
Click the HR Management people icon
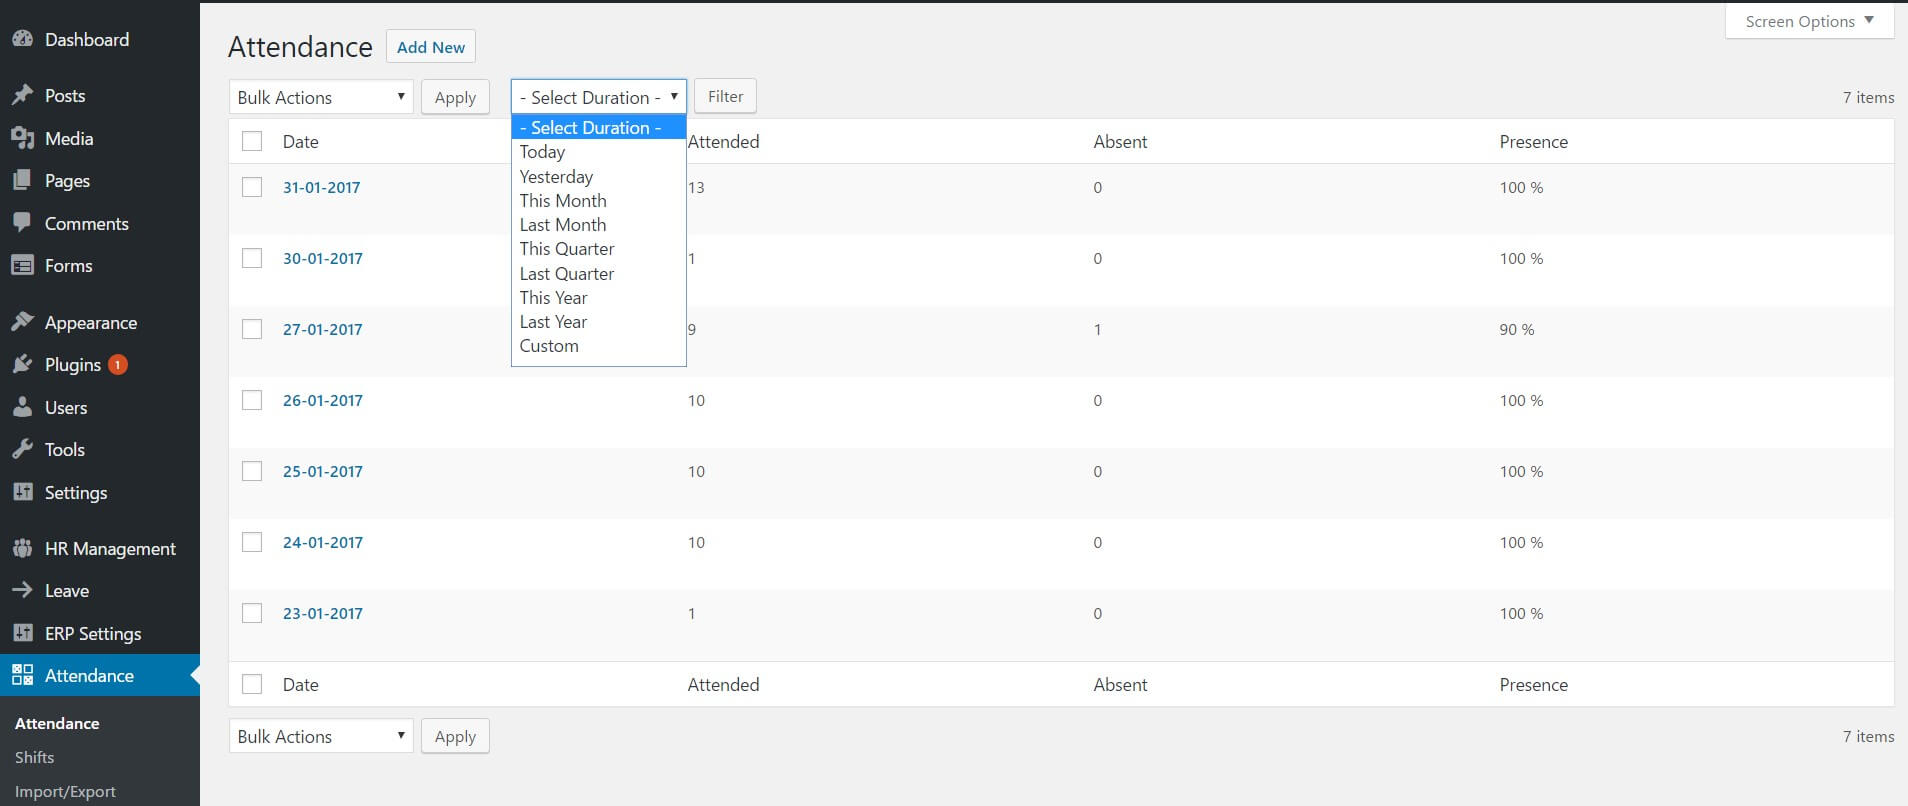coord(22,549)
